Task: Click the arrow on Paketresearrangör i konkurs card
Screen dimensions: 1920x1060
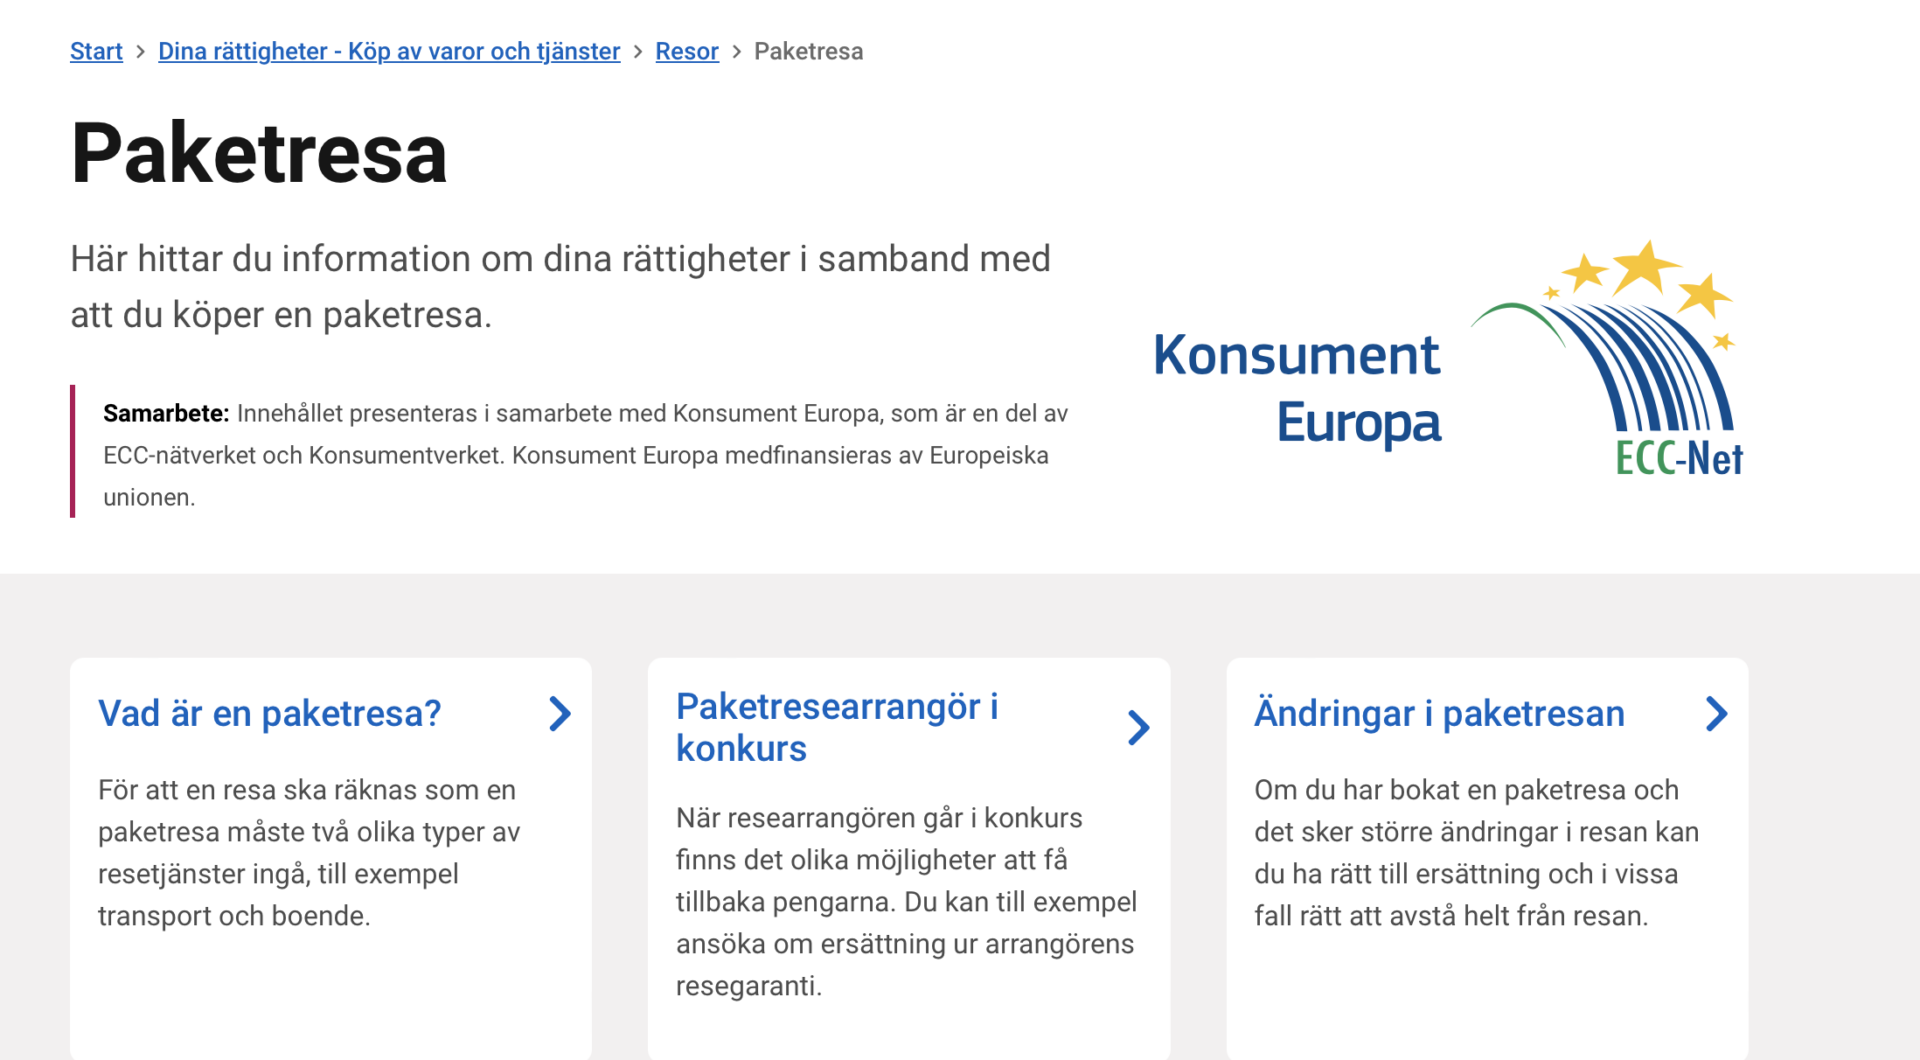Action: (x=1138, y=728)
